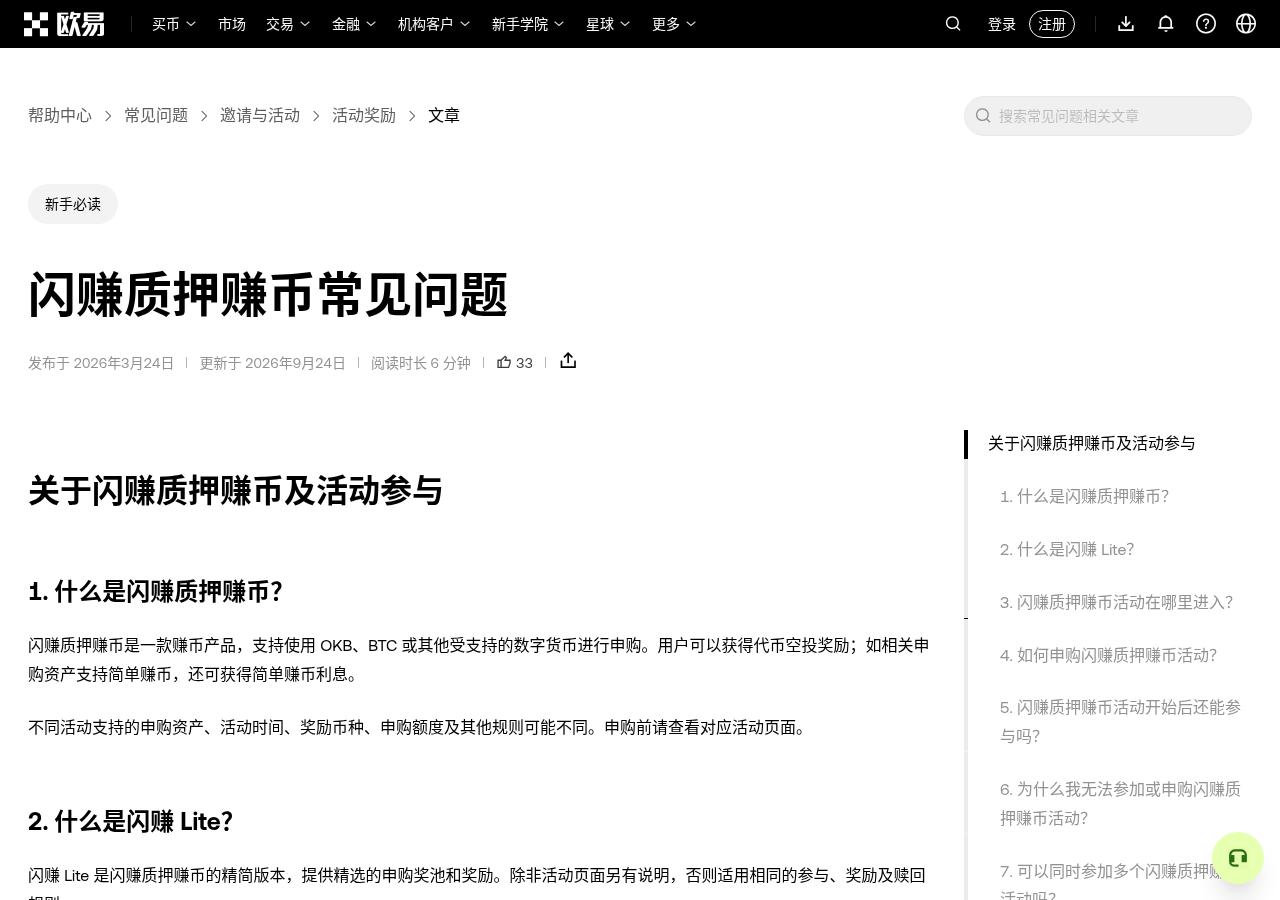Focus the 搜索常见问题相关文章 search field

pyautogui.click(x=1108, y=116)
